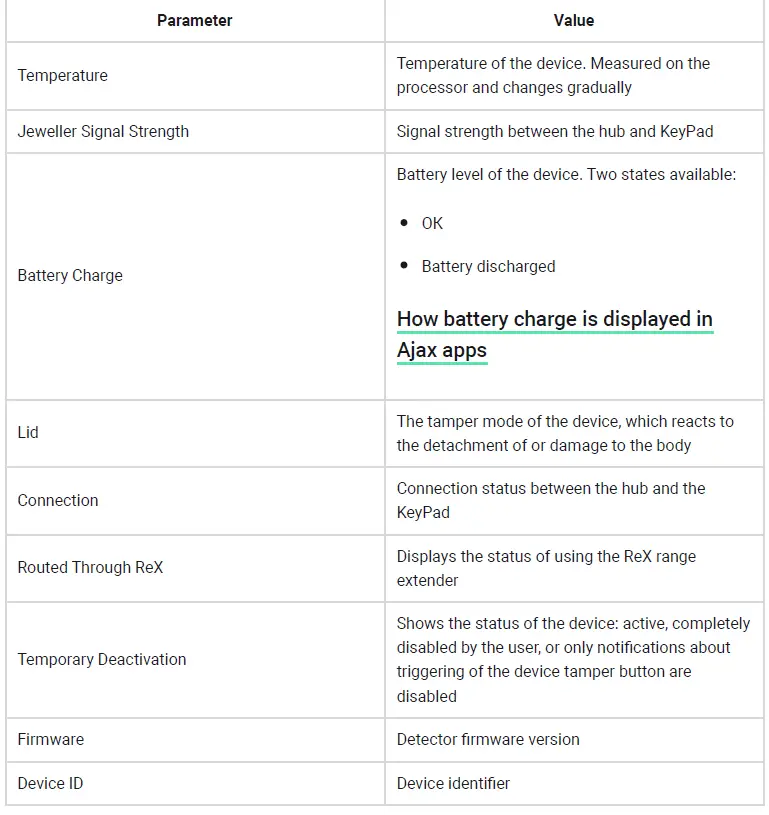Viewport: 769px width, 815px height.
Task: Click the Device ID parameter cell
Action: (50, 783)
